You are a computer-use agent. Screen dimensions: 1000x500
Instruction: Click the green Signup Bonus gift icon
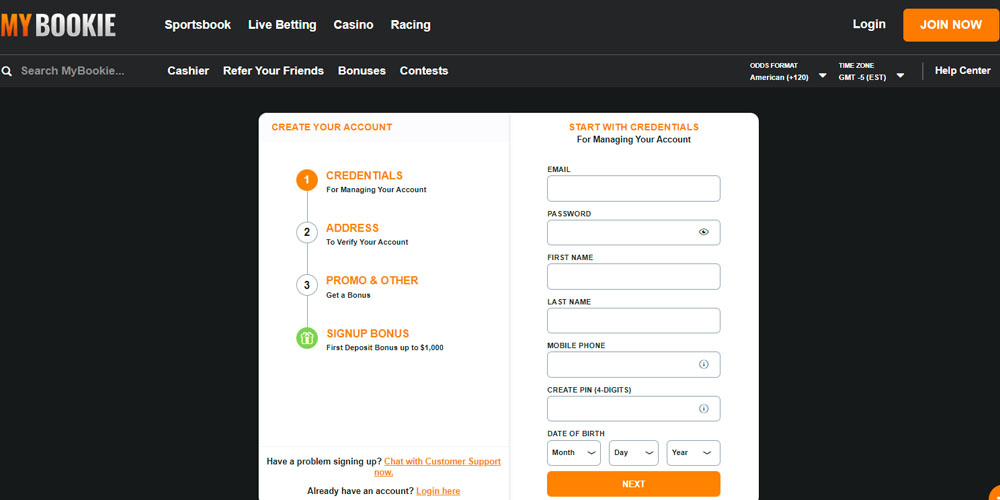point(307,337)
